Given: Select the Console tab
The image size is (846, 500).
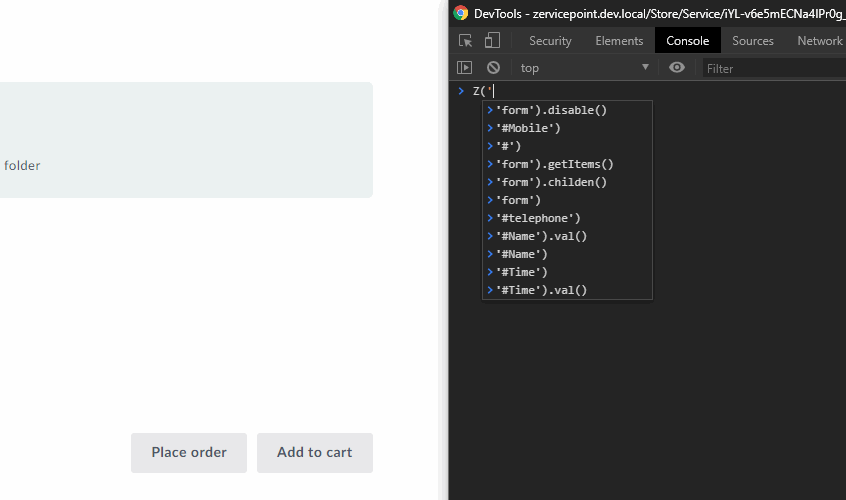Looking at the screenshot, I should (x=687, y=41).
